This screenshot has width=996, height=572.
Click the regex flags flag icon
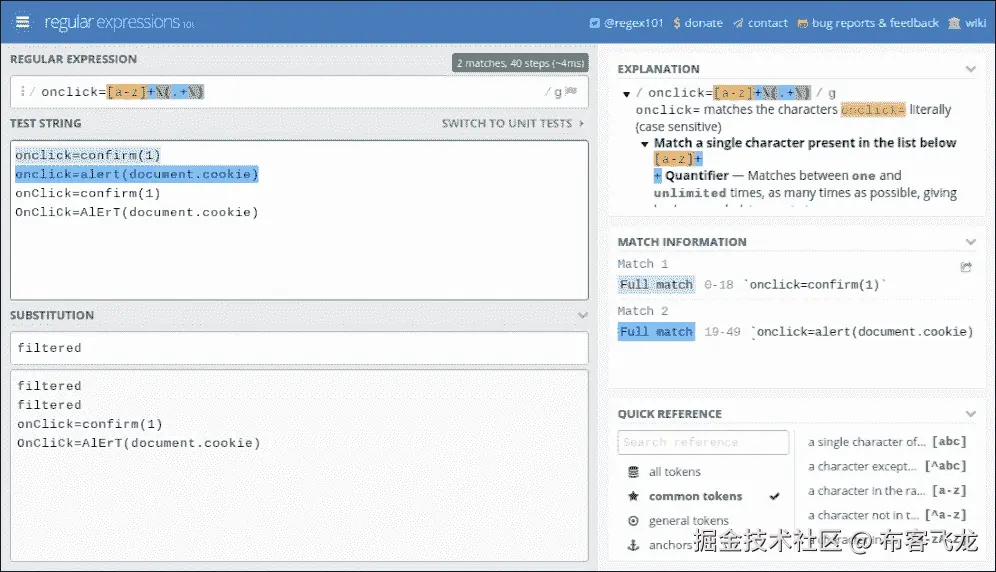pyautogui.click(x=571, y=92)
